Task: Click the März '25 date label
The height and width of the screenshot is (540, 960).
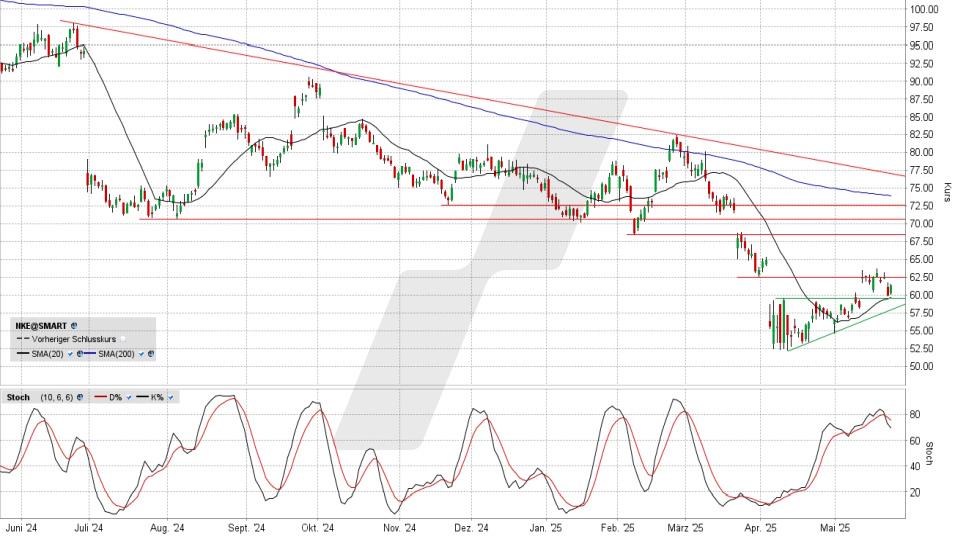Action: tap(686, 528)
